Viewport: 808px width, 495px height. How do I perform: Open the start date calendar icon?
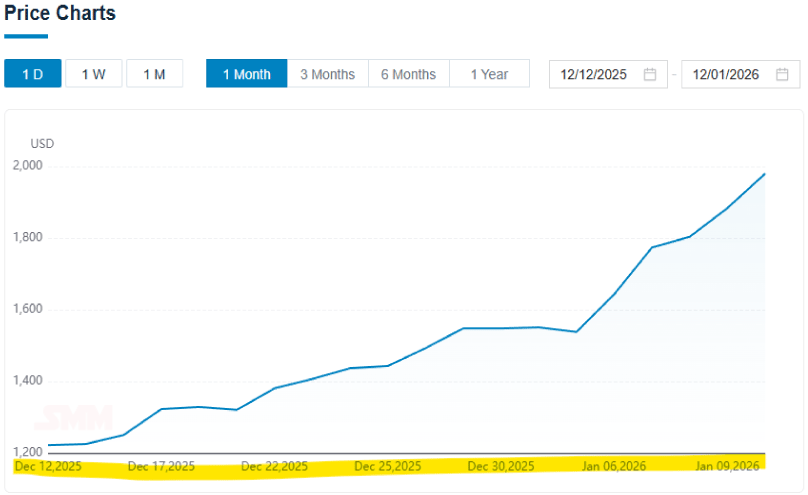pyautogui.click(x=650, y=75)
